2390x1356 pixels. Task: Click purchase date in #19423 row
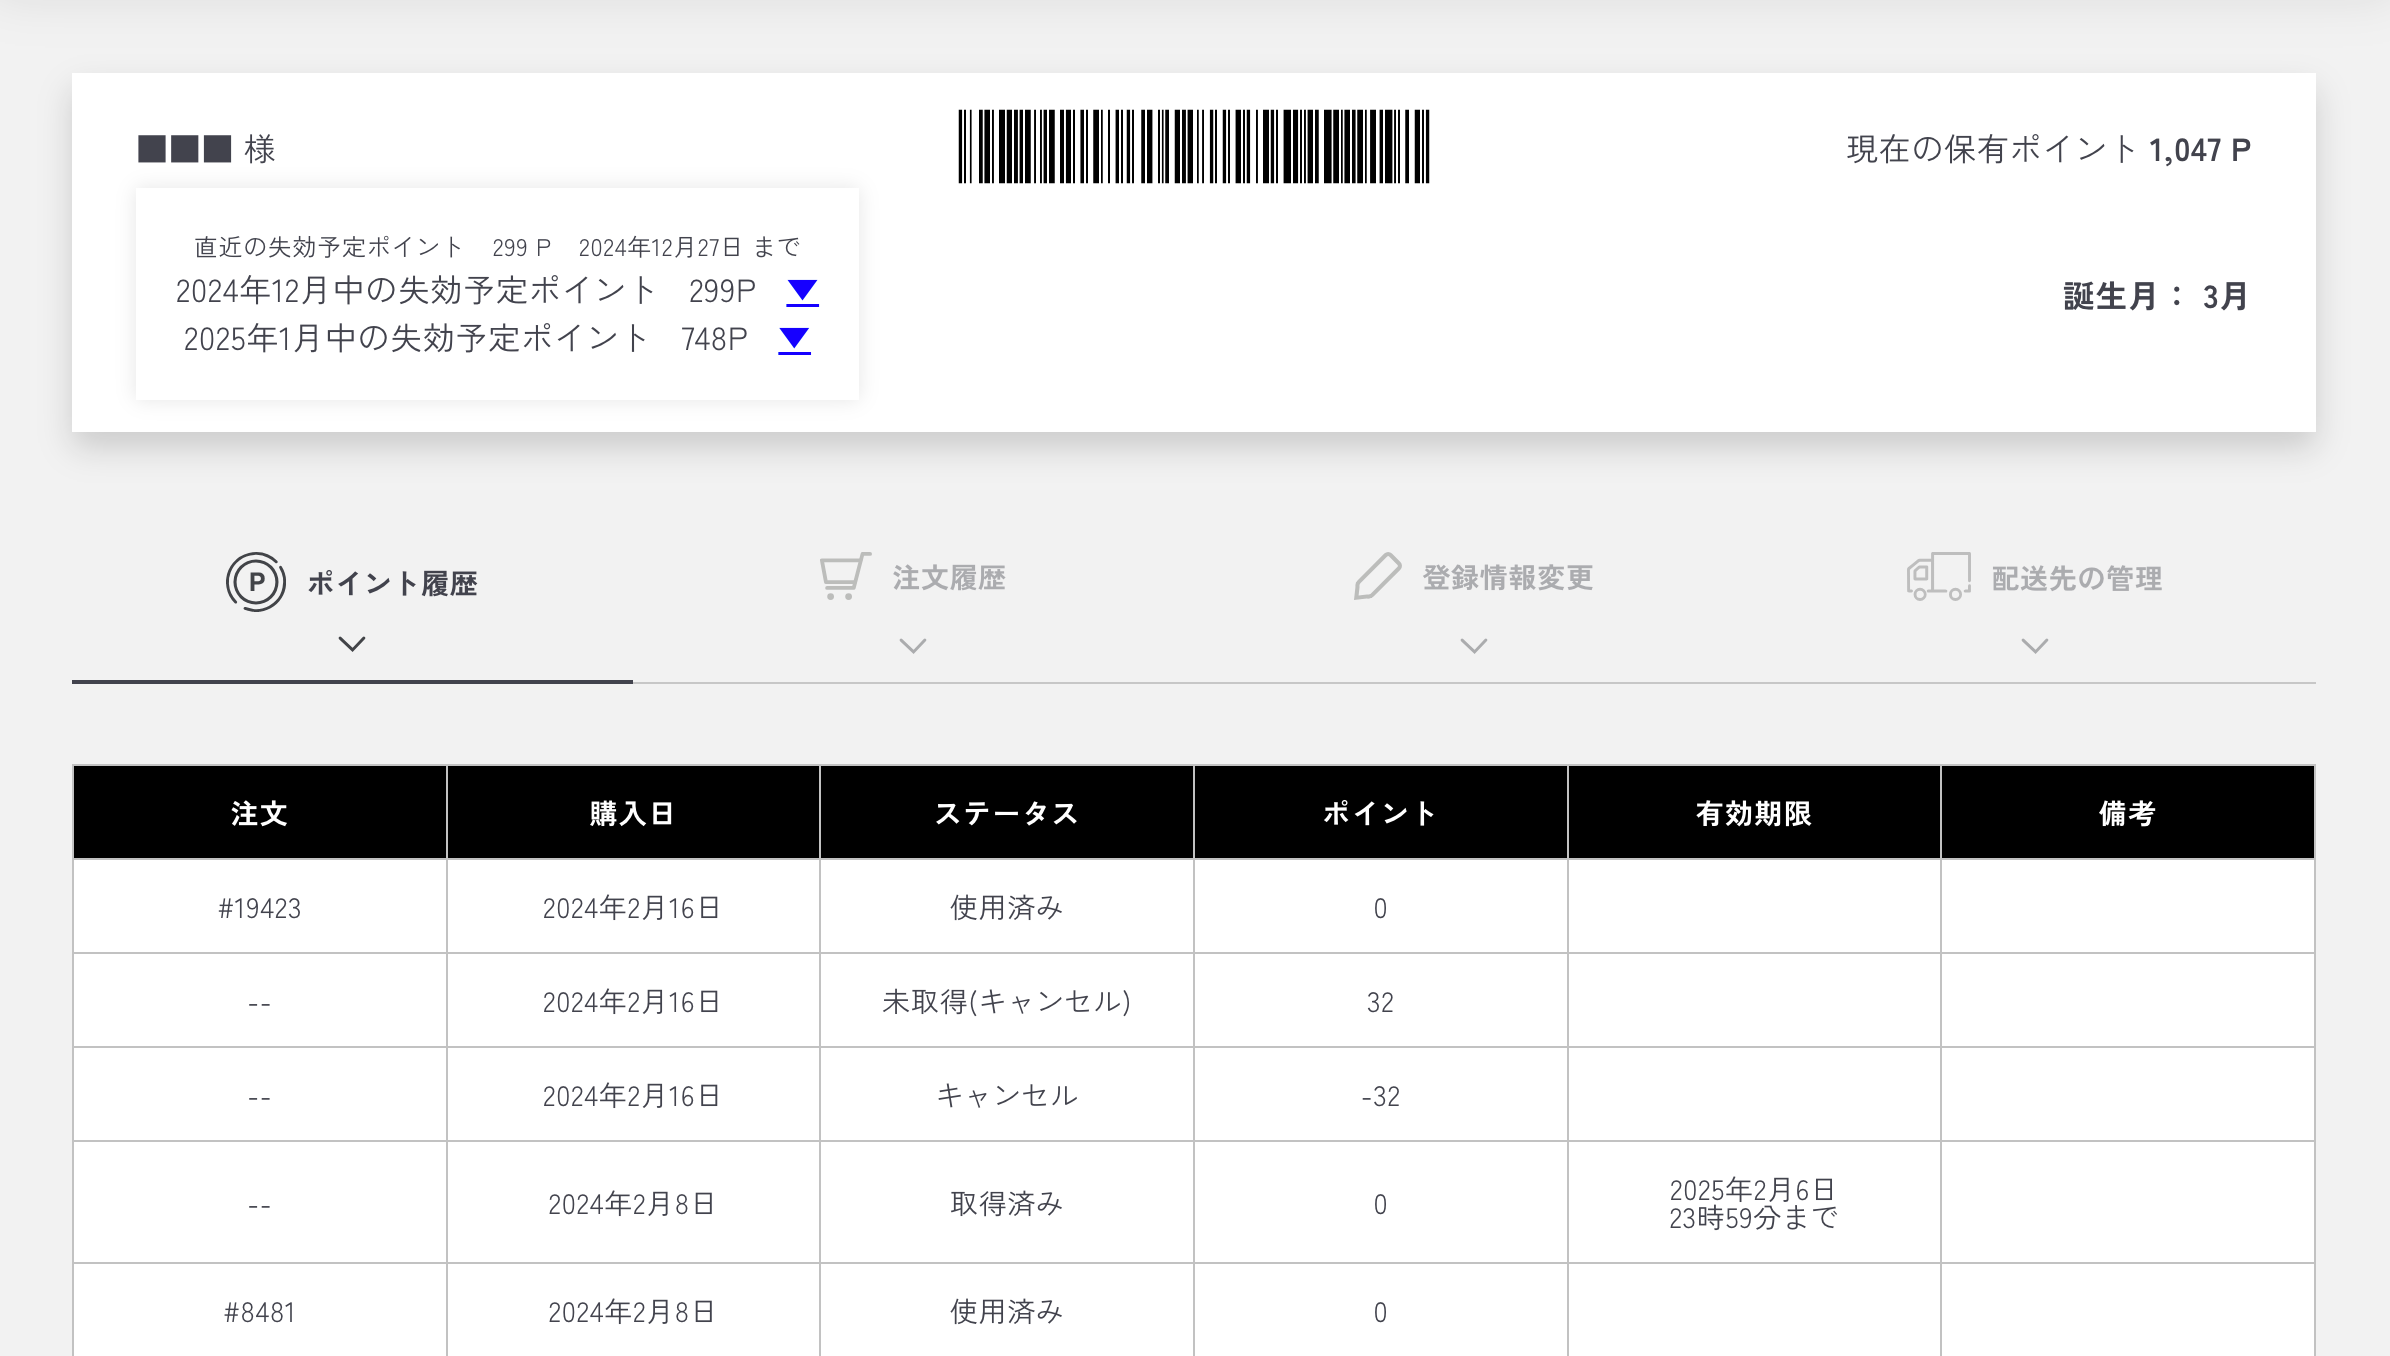click(633, 908)
